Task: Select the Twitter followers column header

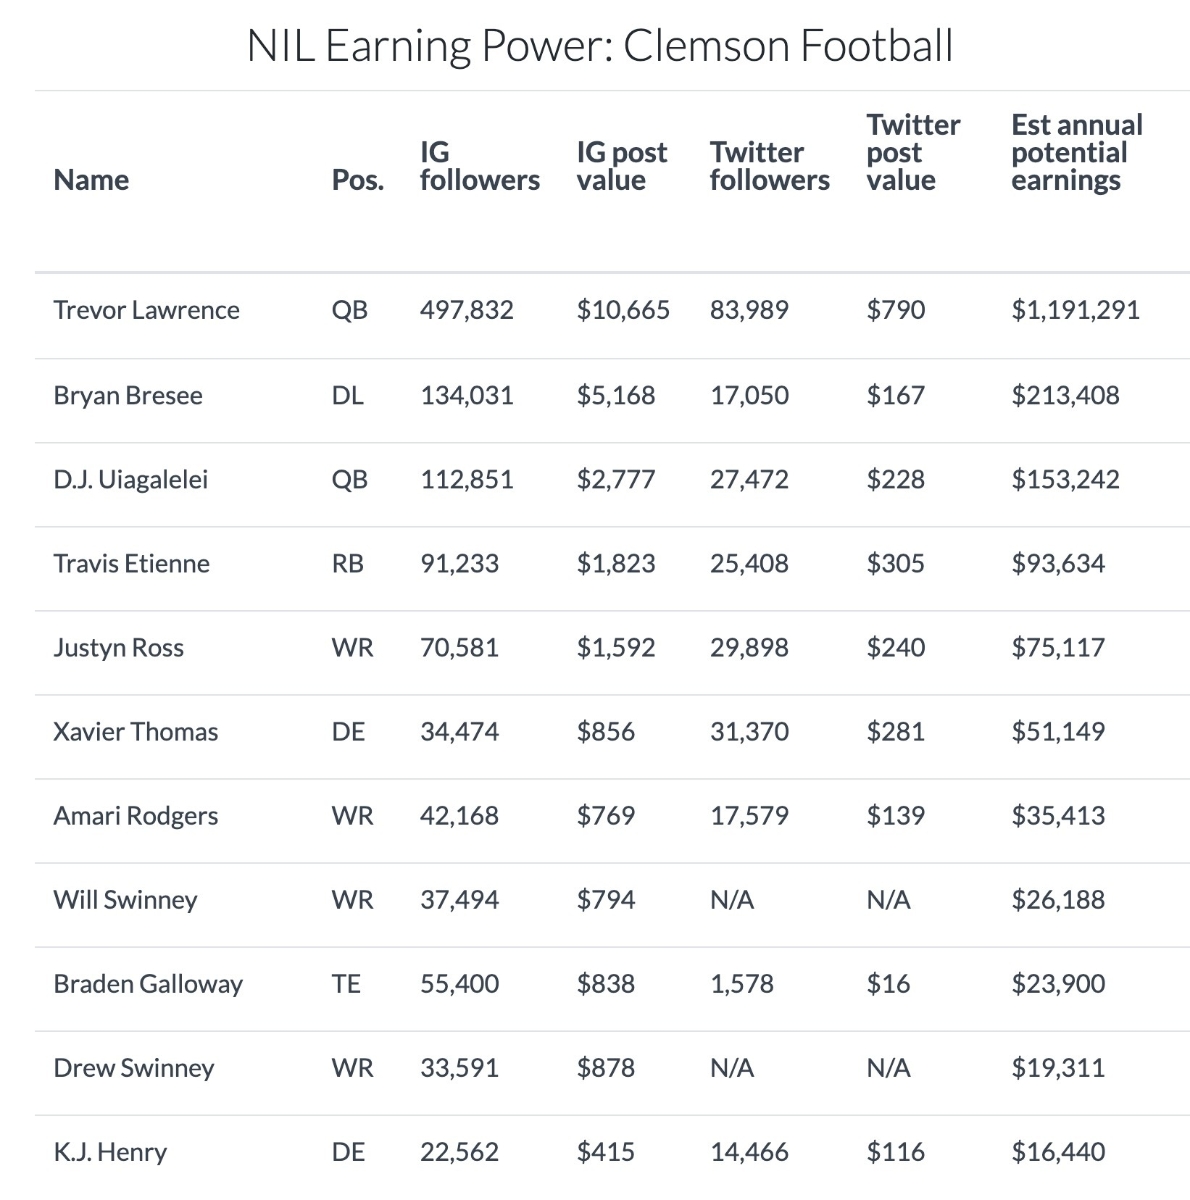Action: pos(769,166)
